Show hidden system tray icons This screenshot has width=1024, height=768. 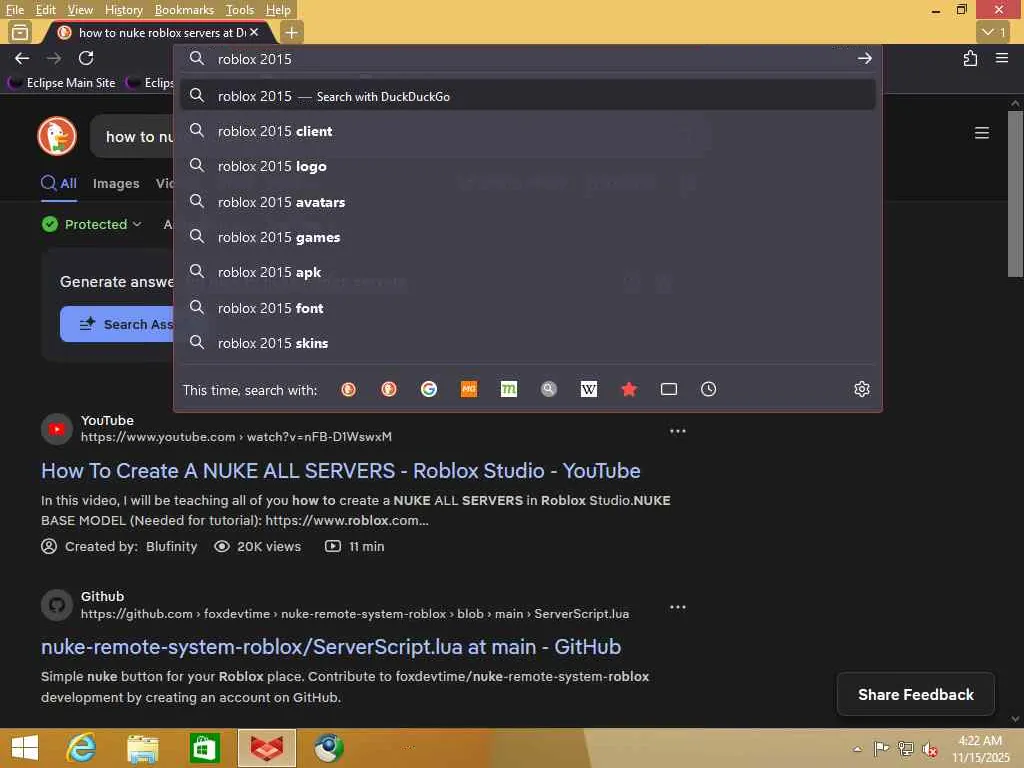pyautogui.click(x=857, y=749)
